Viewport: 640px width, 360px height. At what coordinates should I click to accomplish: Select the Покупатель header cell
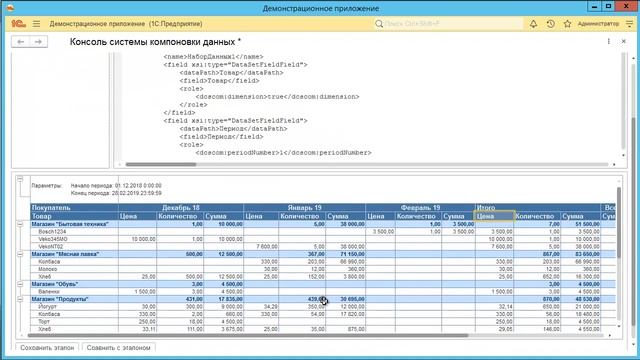tap(74, 208)
